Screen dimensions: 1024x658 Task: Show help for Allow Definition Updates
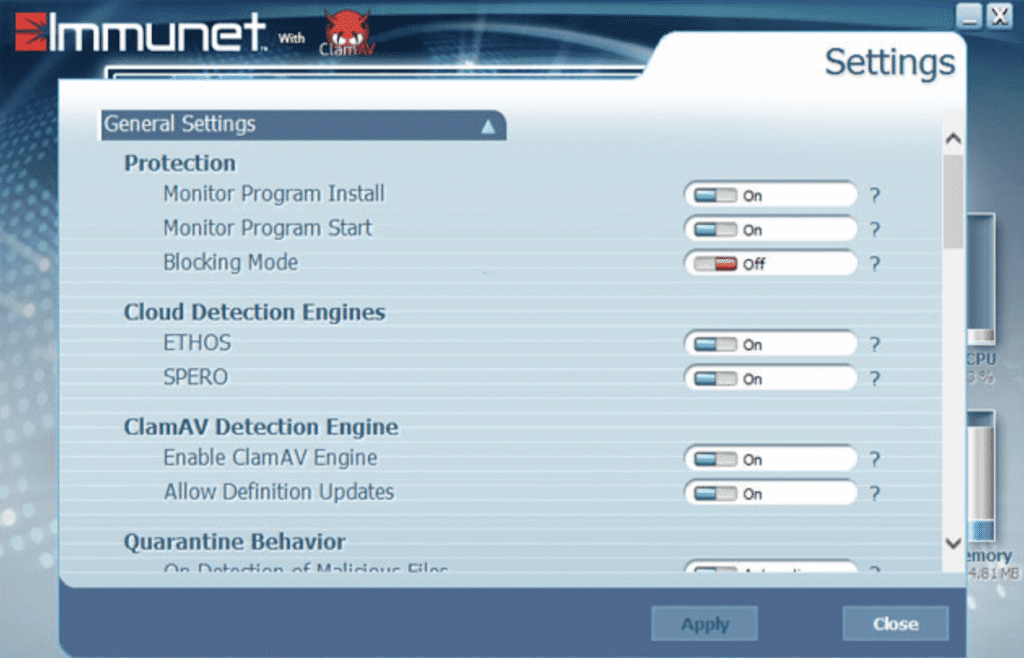pyautogui.click(x=874, y=494)
